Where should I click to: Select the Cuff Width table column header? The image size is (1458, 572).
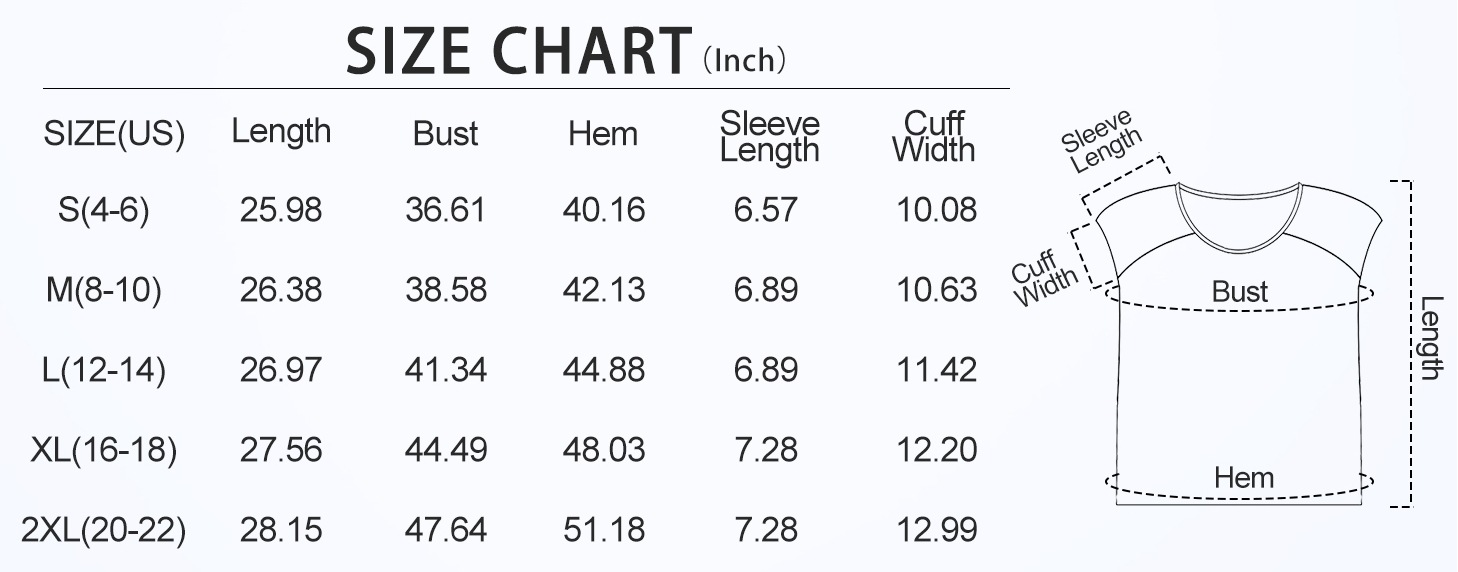pyautogui.click(x=933, y=137)
